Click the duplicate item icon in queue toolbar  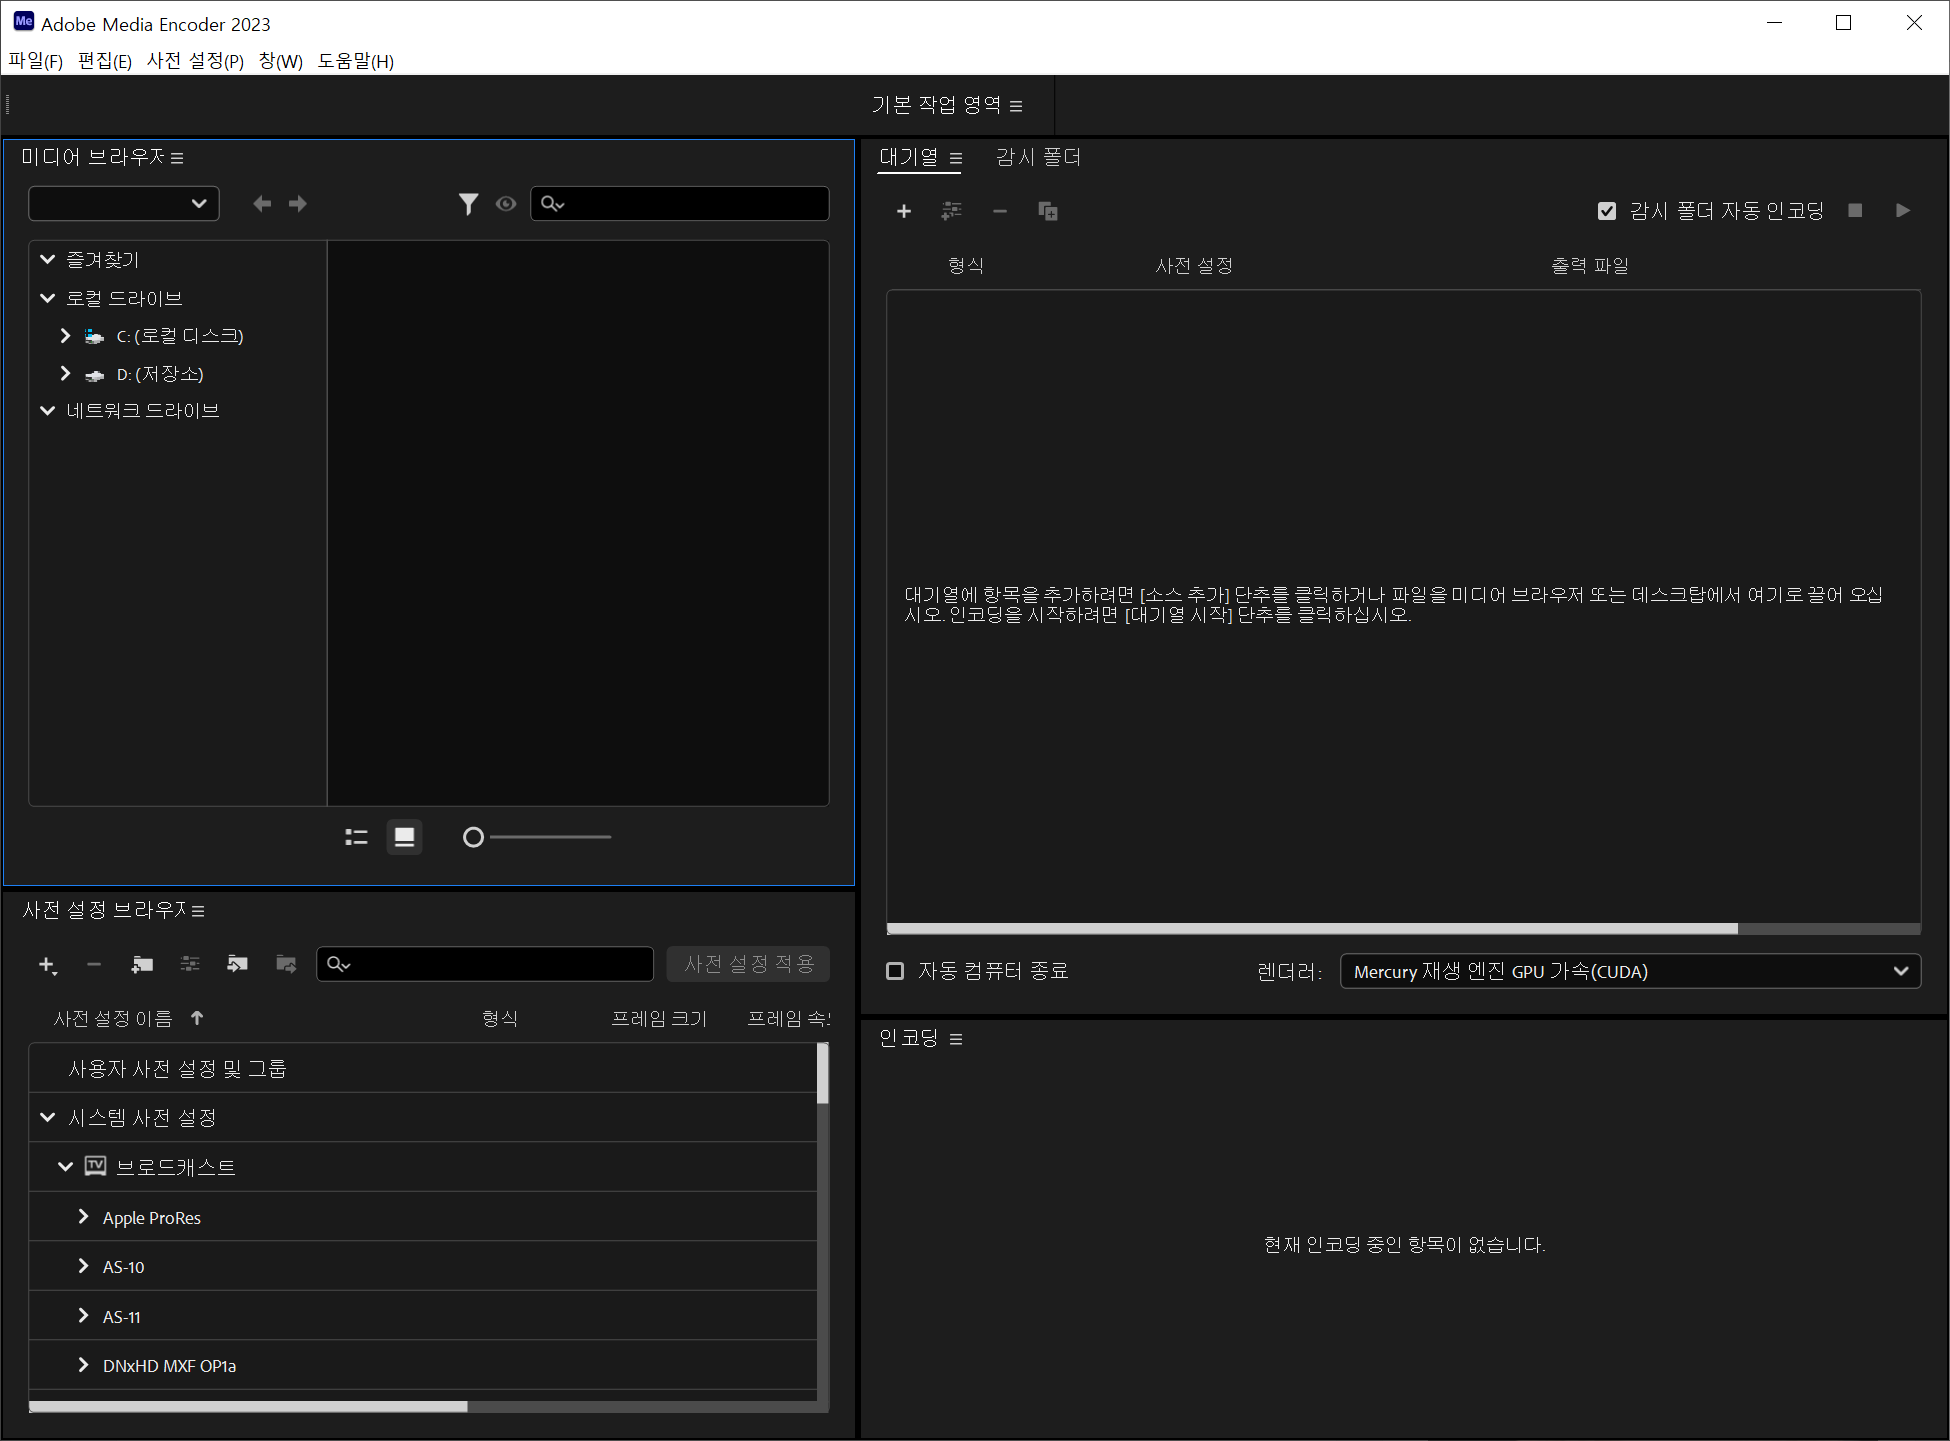[1047, 211]
